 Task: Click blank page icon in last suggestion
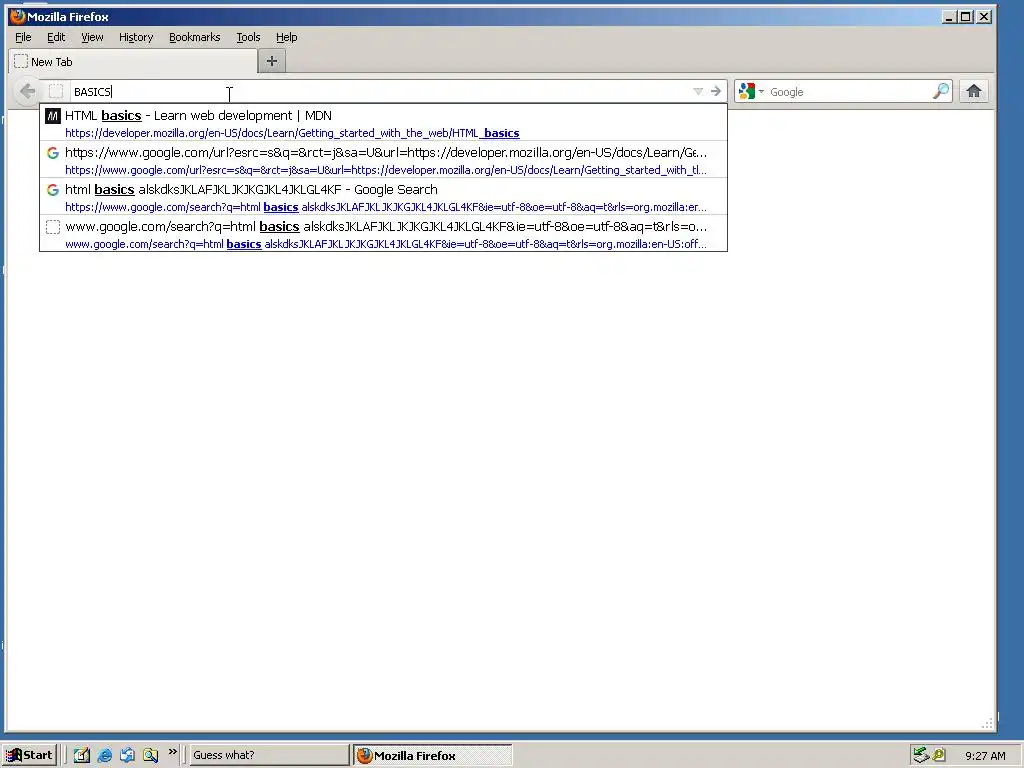point(53,227)
